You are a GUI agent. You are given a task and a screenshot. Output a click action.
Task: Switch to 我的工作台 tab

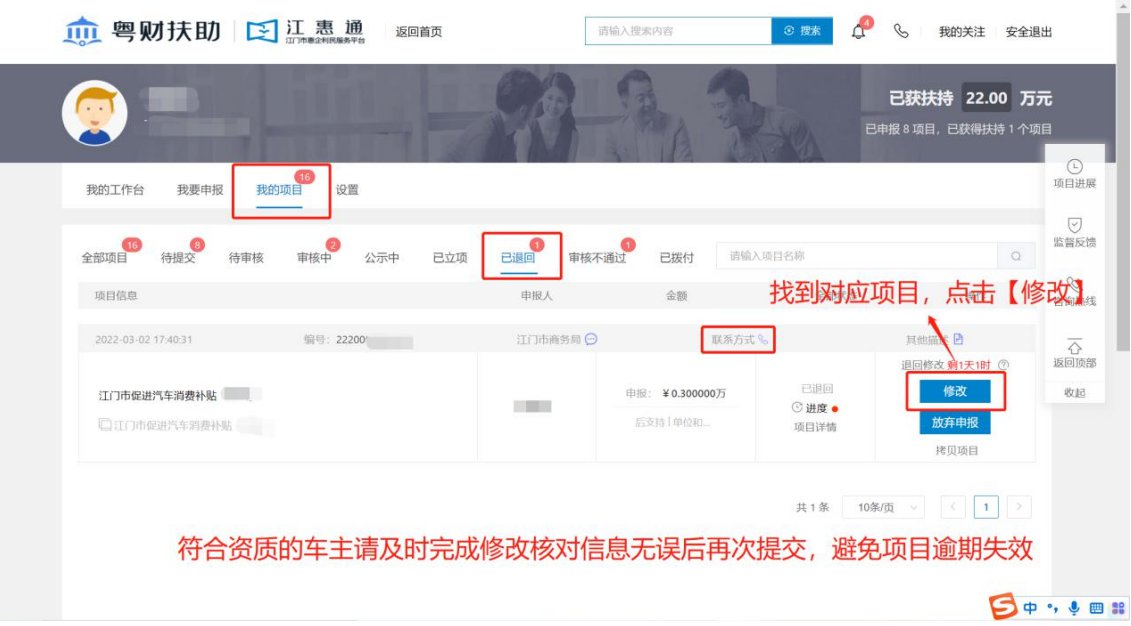click(x=115, y=190)
